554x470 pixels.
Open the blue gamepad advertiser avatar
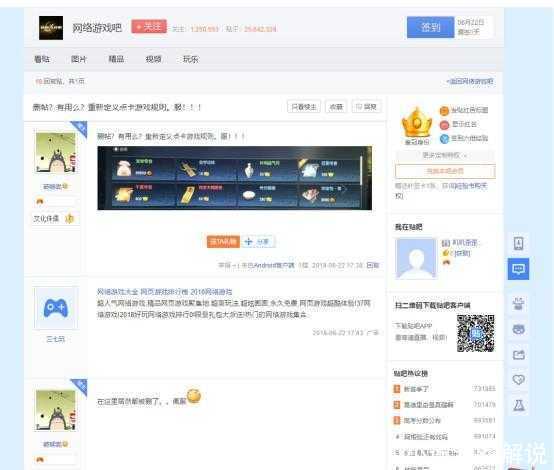[56, 308]
